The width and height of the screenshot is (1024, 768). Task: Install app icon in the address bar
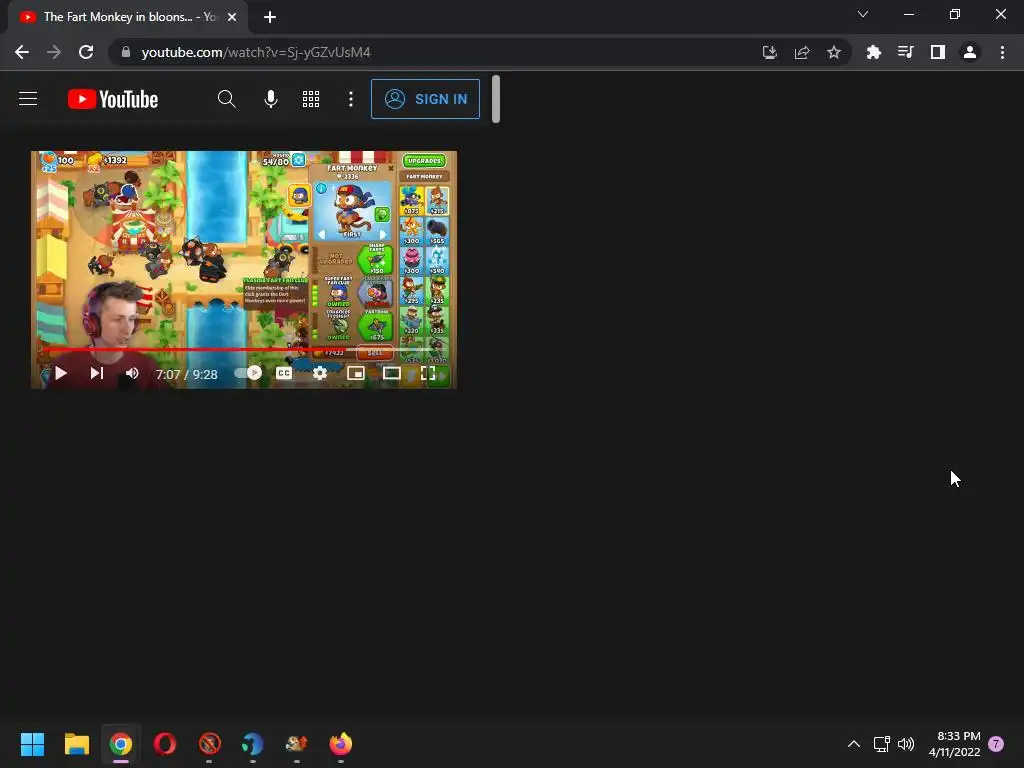pos(770,52)
